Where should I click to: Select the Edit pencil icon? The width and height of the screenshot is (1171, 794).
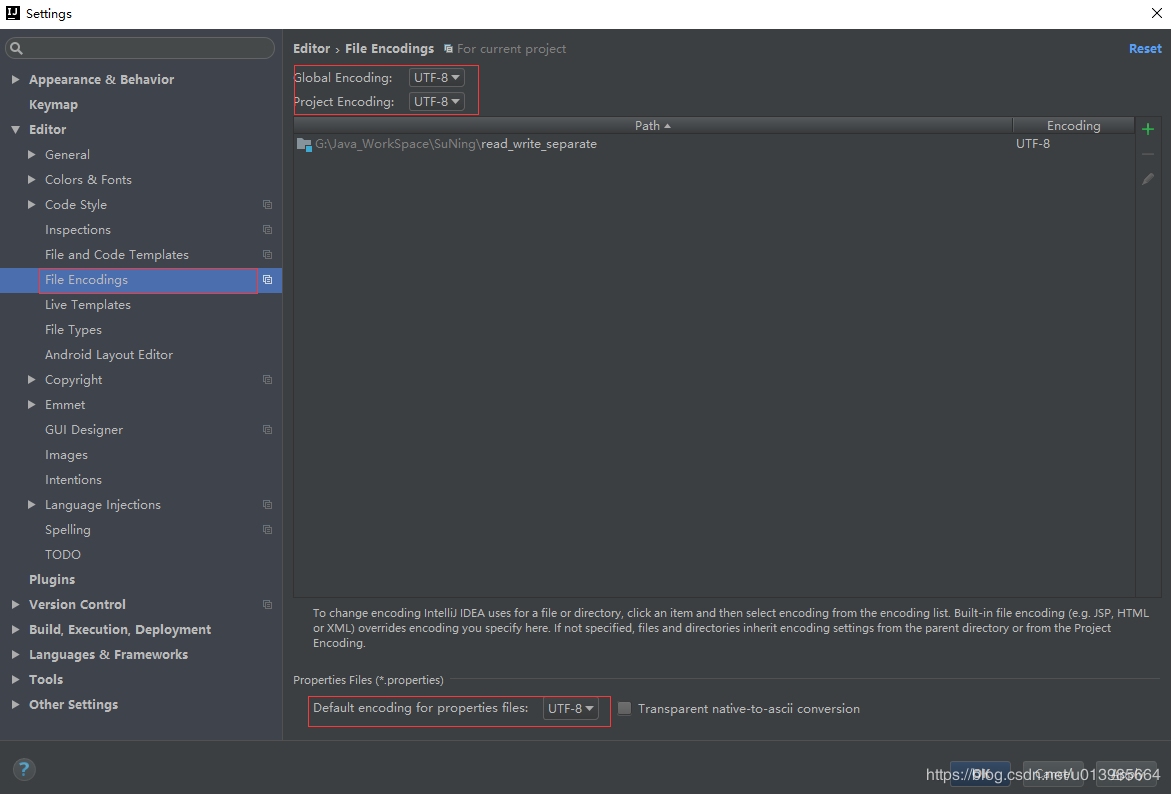pyautogui.click(x=1147, y=178)
